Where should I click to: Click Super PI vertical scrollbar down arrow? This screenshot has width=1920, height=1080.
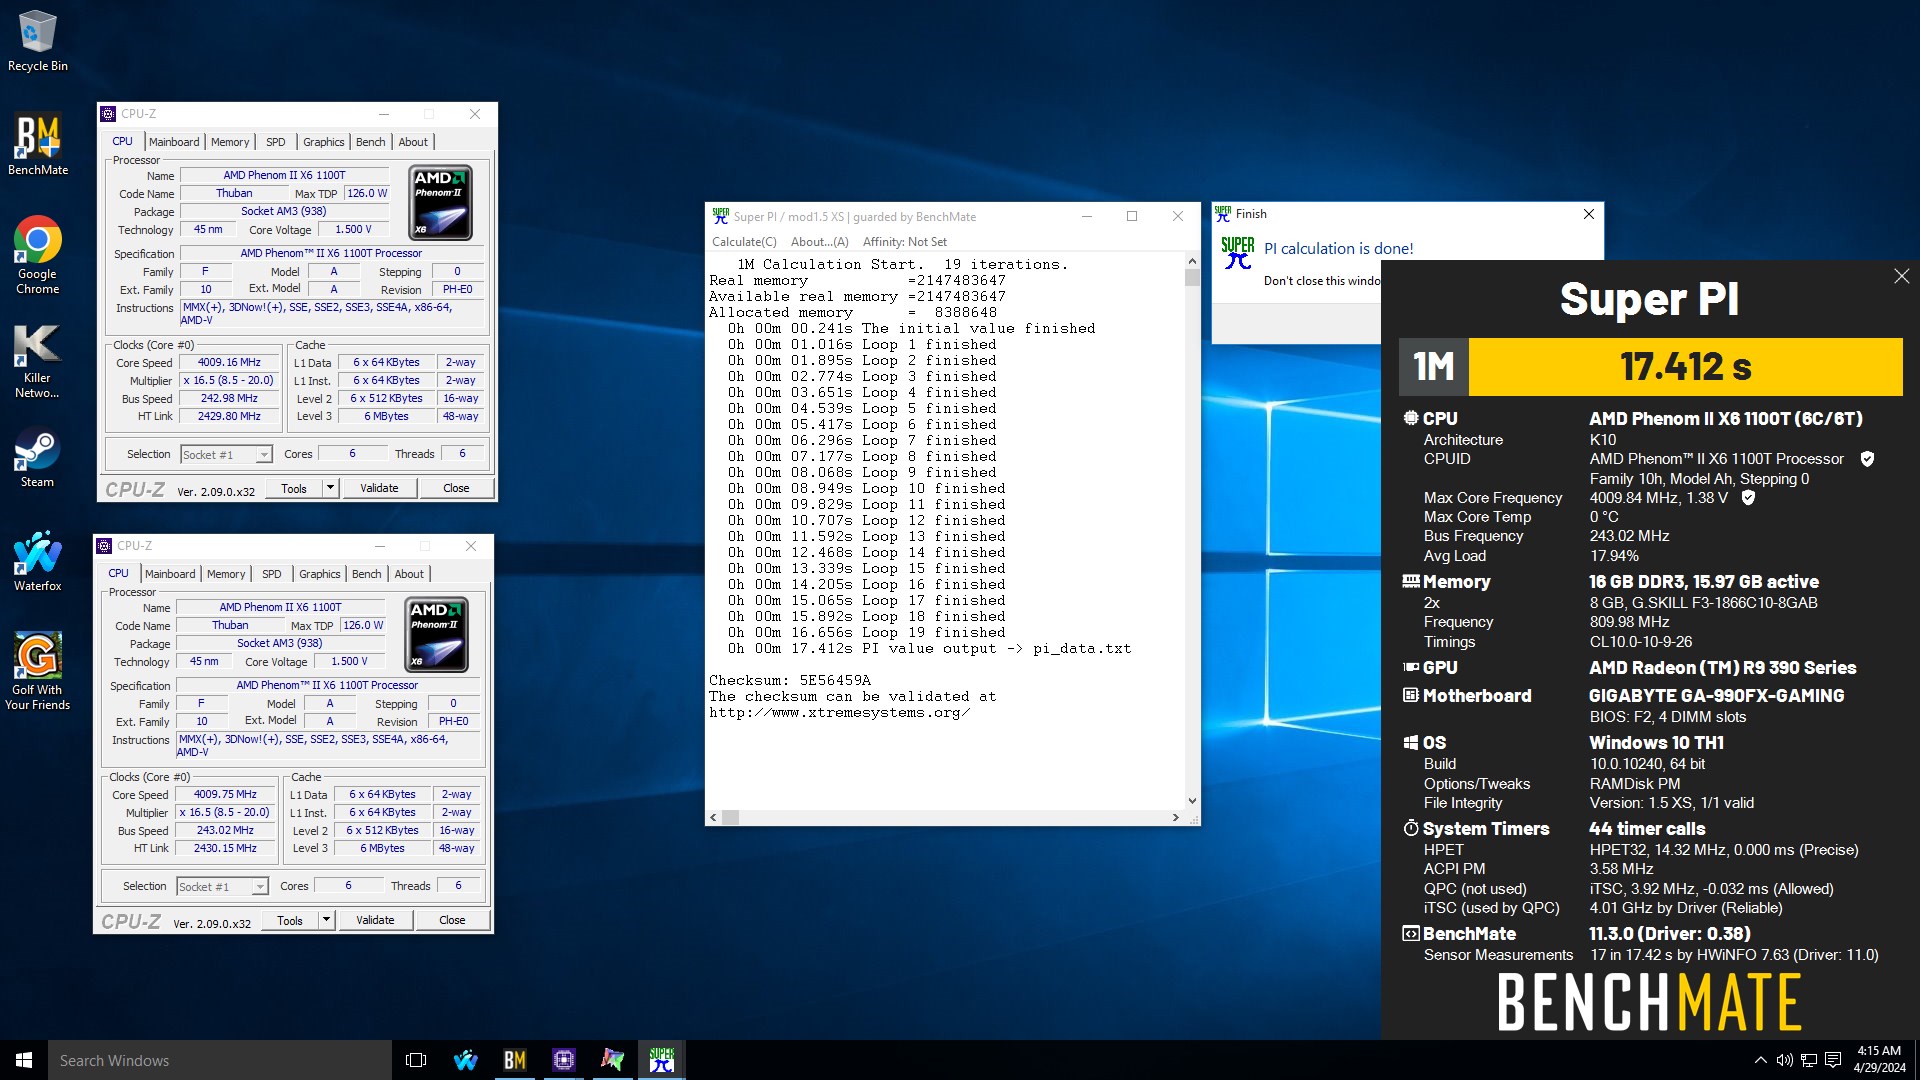point(1192,800)
